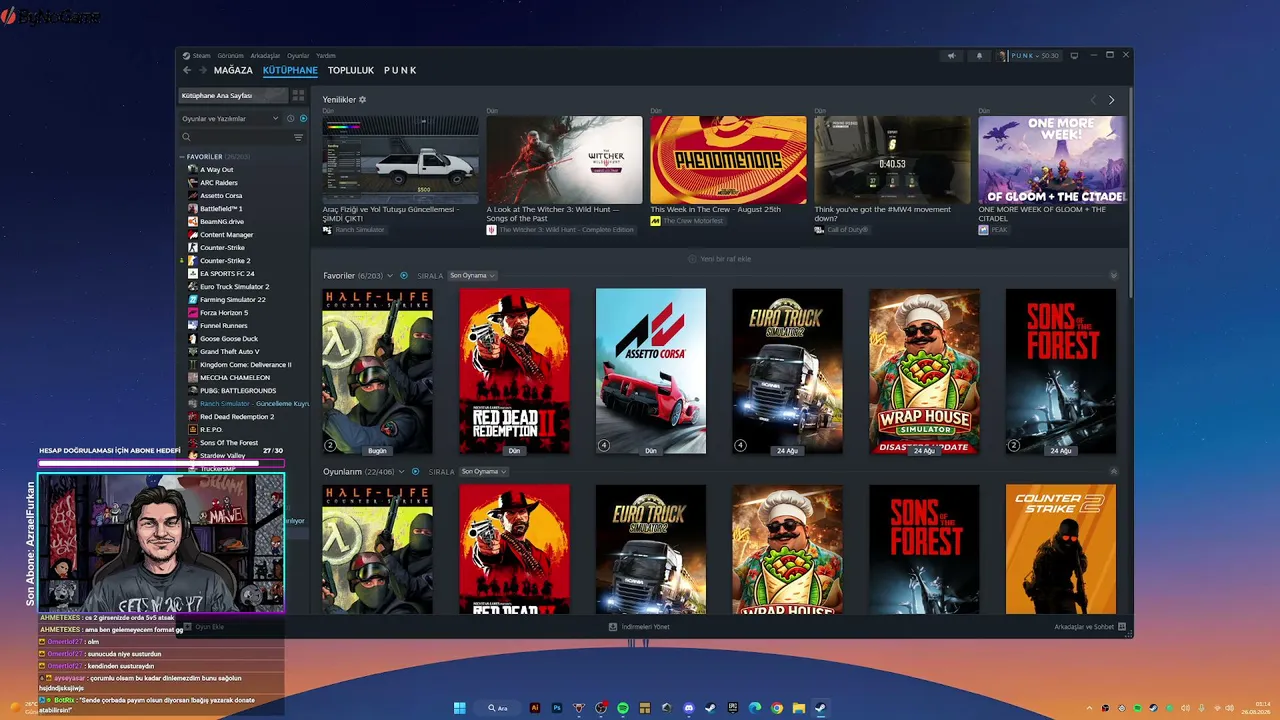Screen dimensions: 1280x720
Task: Open Favoriler shelf Son Oynama sort dropdown
Action: coord(472,275)
